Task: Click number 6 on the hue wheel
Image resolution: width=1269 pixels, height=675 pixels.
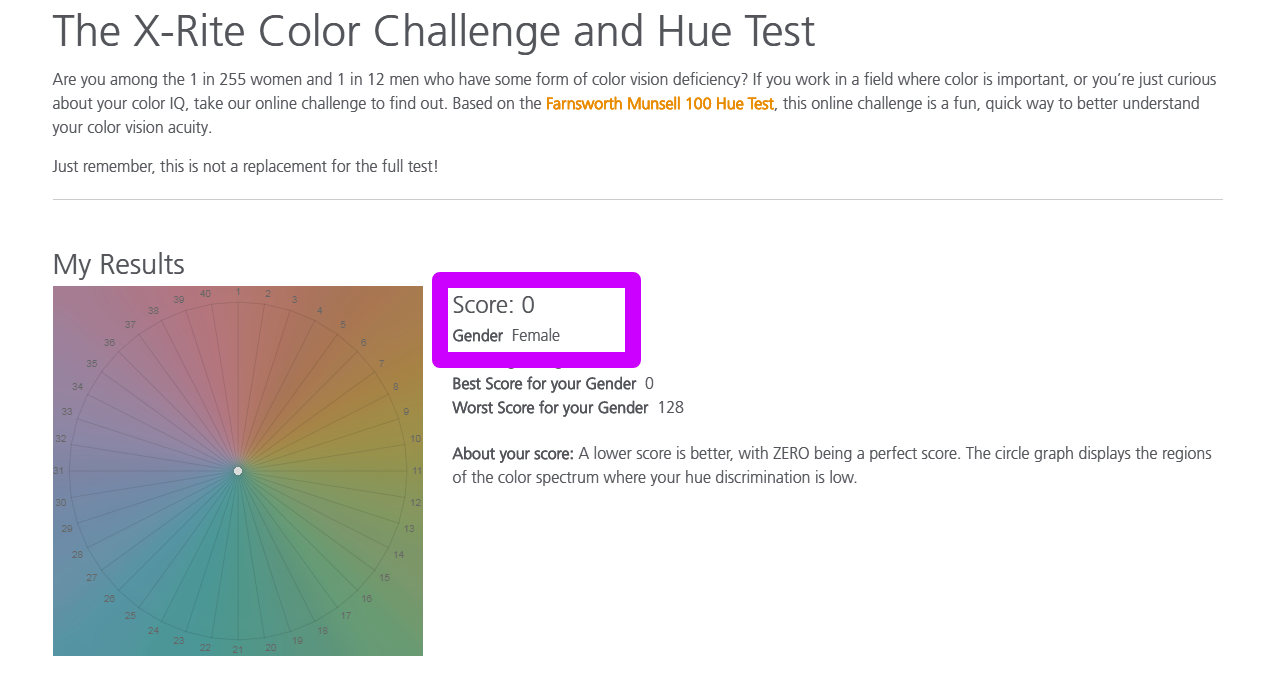Action: 364,343
